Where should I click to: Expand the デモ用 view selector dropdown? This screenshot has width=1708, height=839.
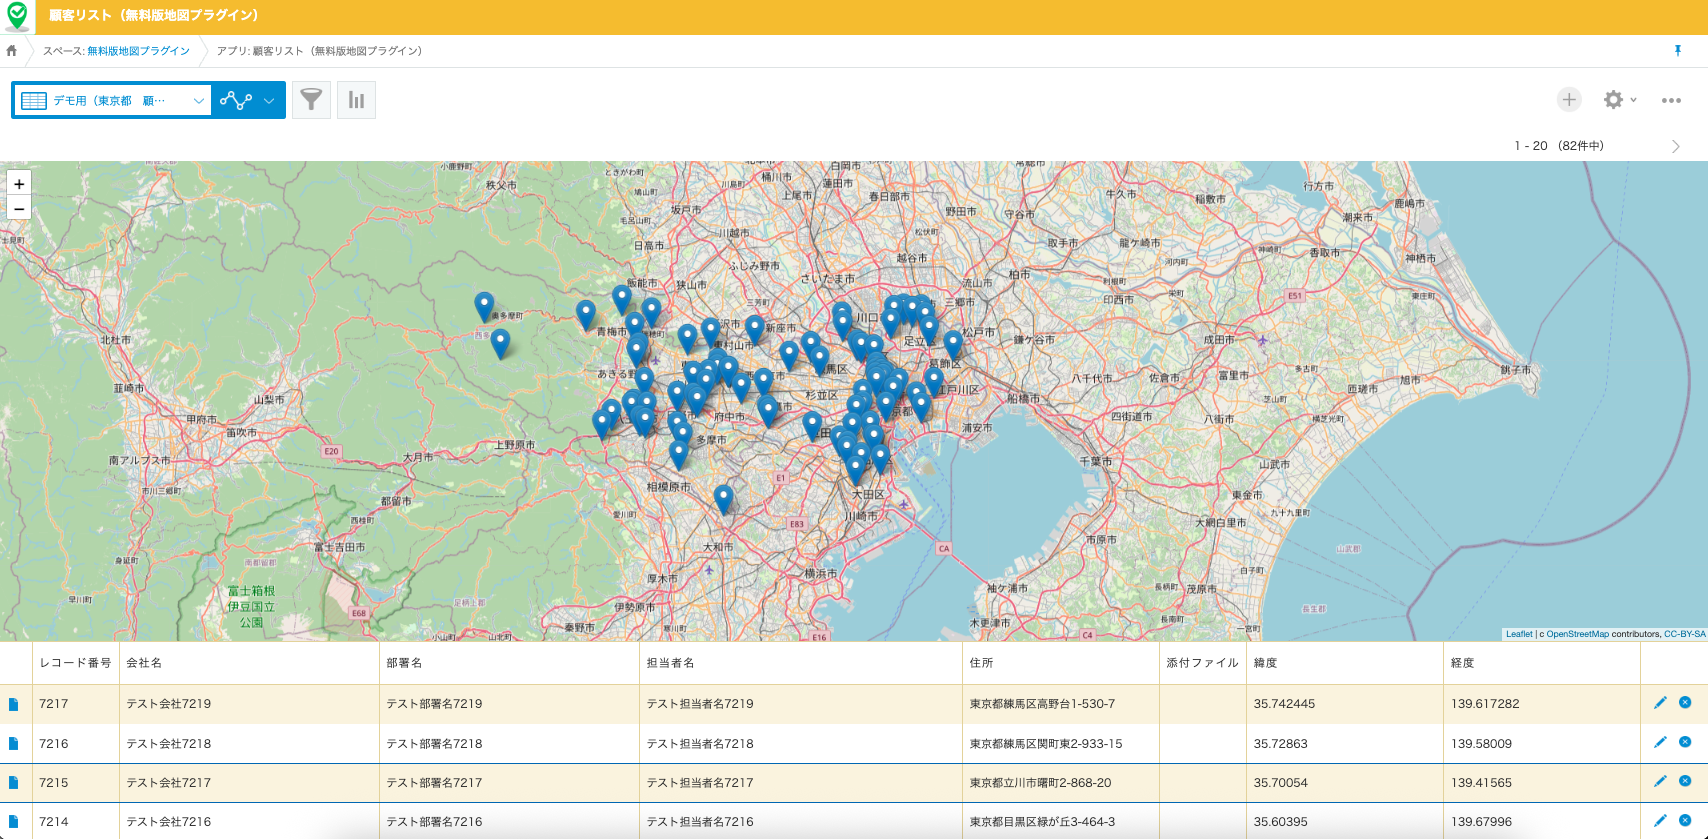(198, 100)
